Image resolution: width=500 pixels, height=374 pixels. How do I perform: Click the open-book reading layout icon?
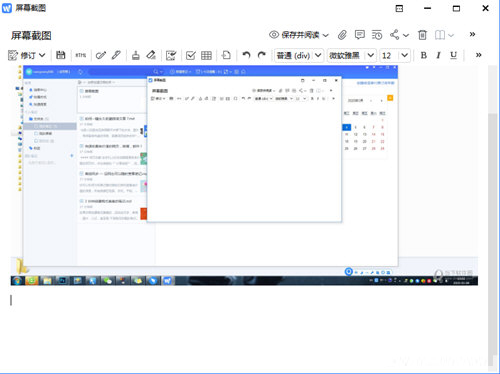440,35
